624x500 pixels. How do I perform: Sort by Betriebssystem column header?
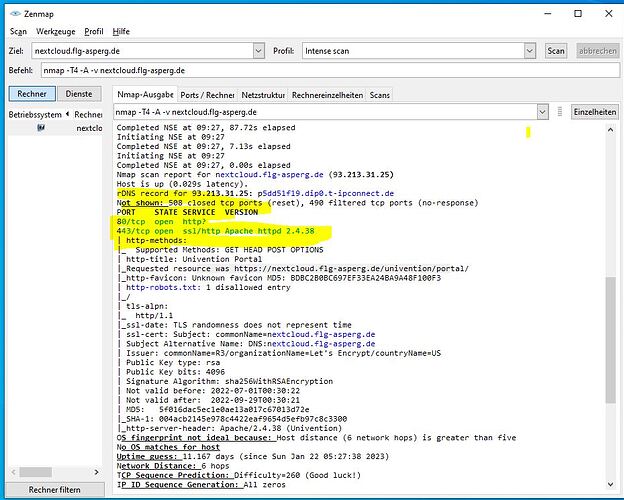point(35,115)
